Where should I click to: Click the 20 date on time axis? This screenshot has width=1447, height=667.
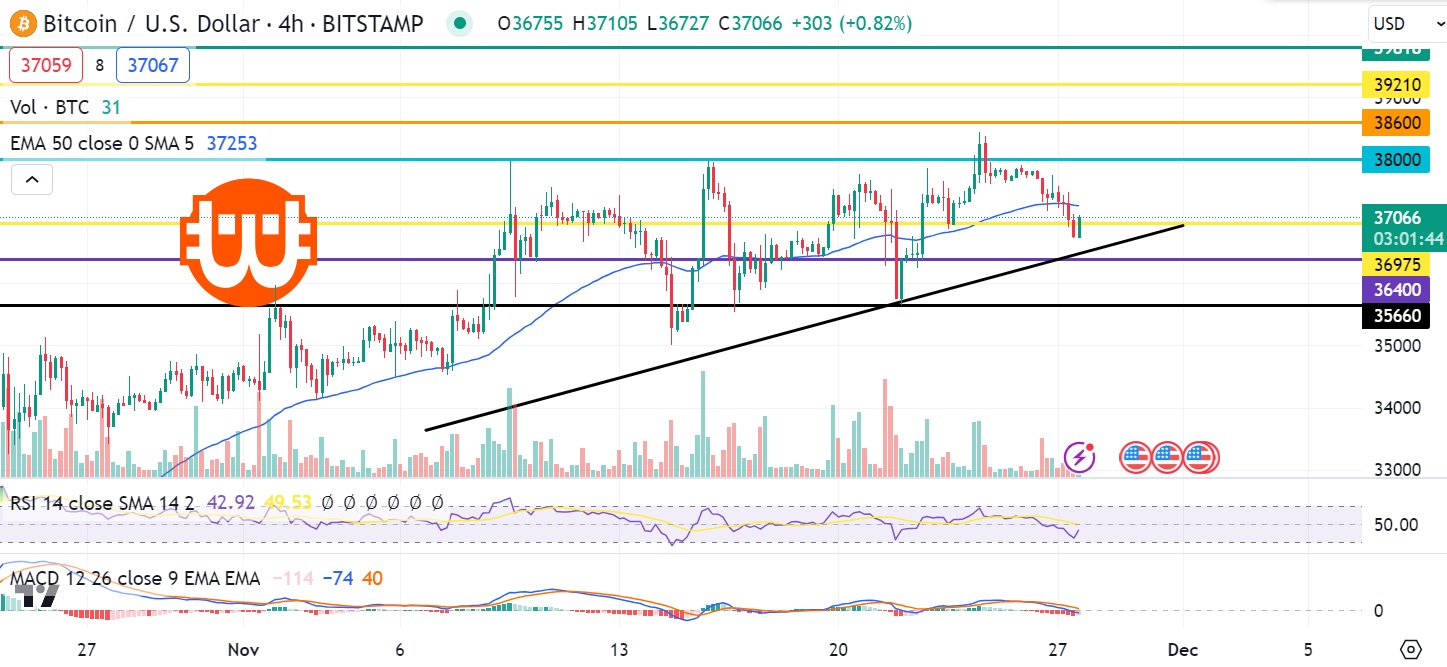coord(840,648)
